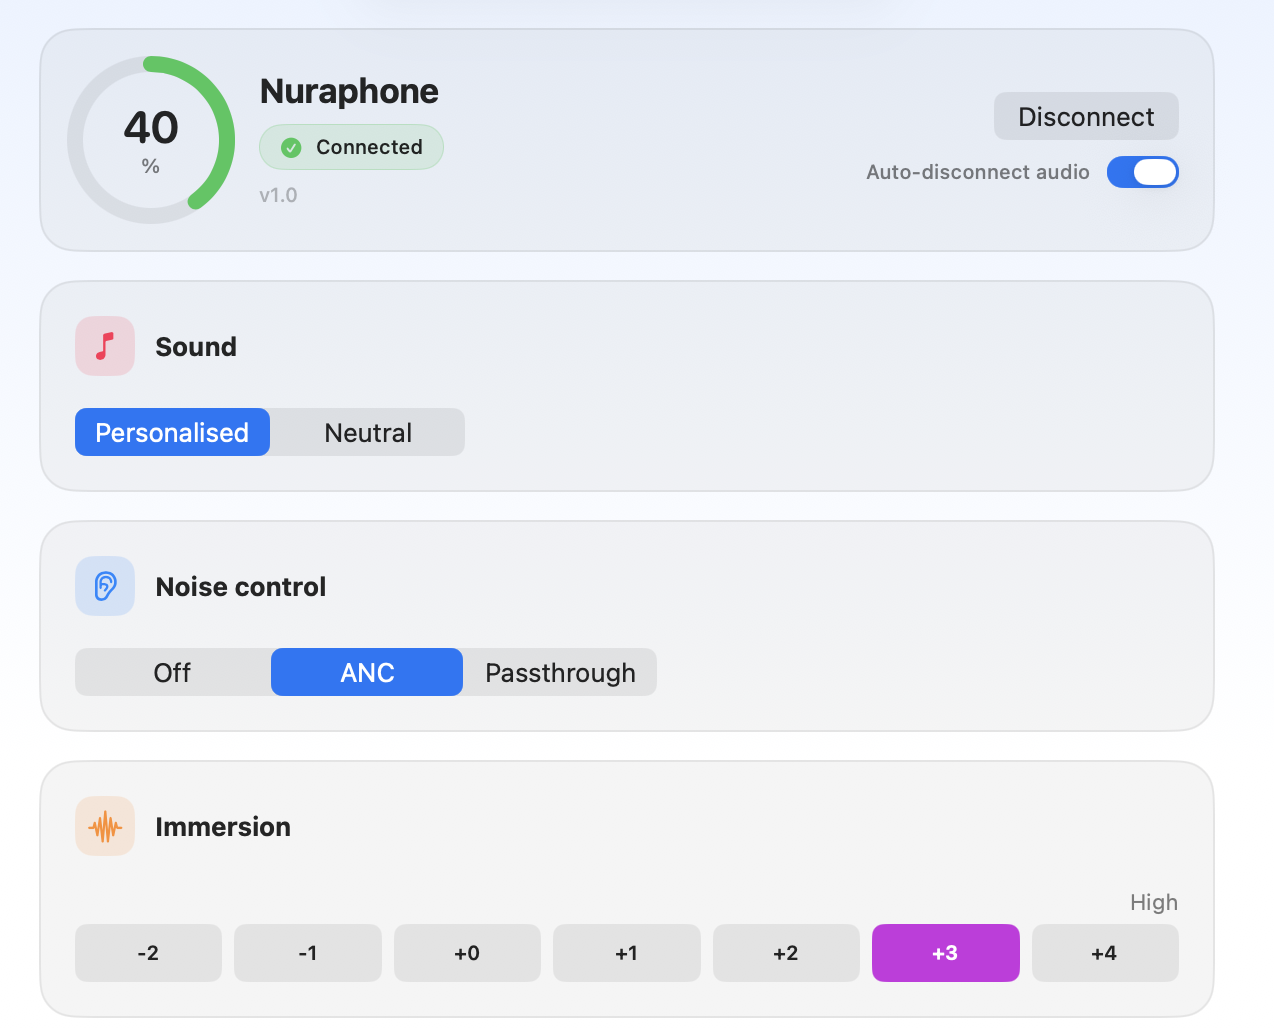Toggle the Auto-disconnect audio switch
This screenshot has width=1274, height=1028.
click(x=1143, y=172)
